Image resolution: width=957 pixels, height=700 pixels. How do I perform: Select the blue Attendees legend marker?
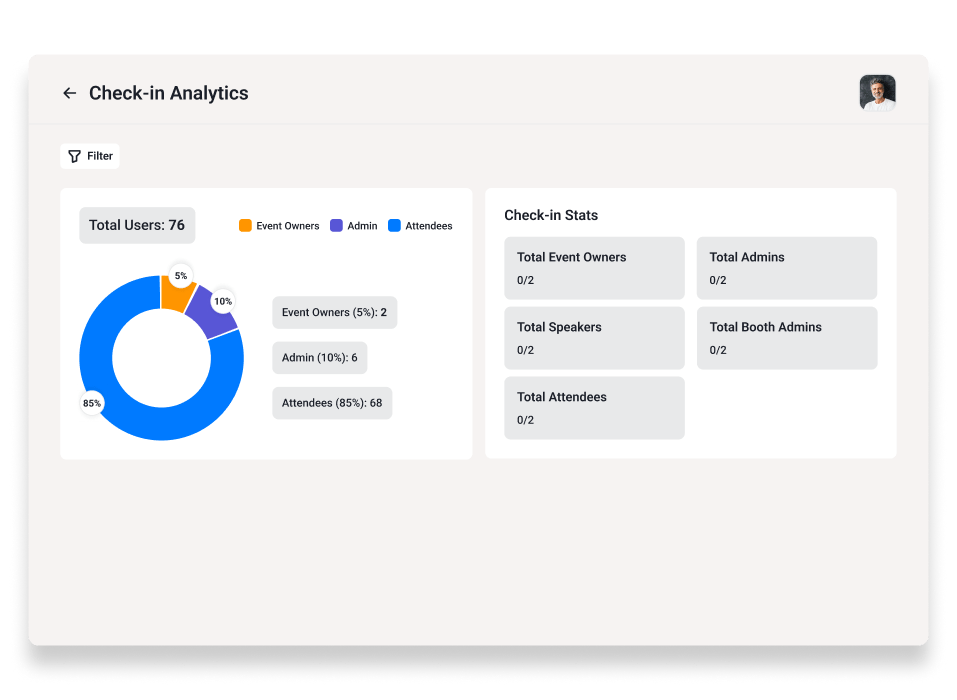(x=393, y=226)
